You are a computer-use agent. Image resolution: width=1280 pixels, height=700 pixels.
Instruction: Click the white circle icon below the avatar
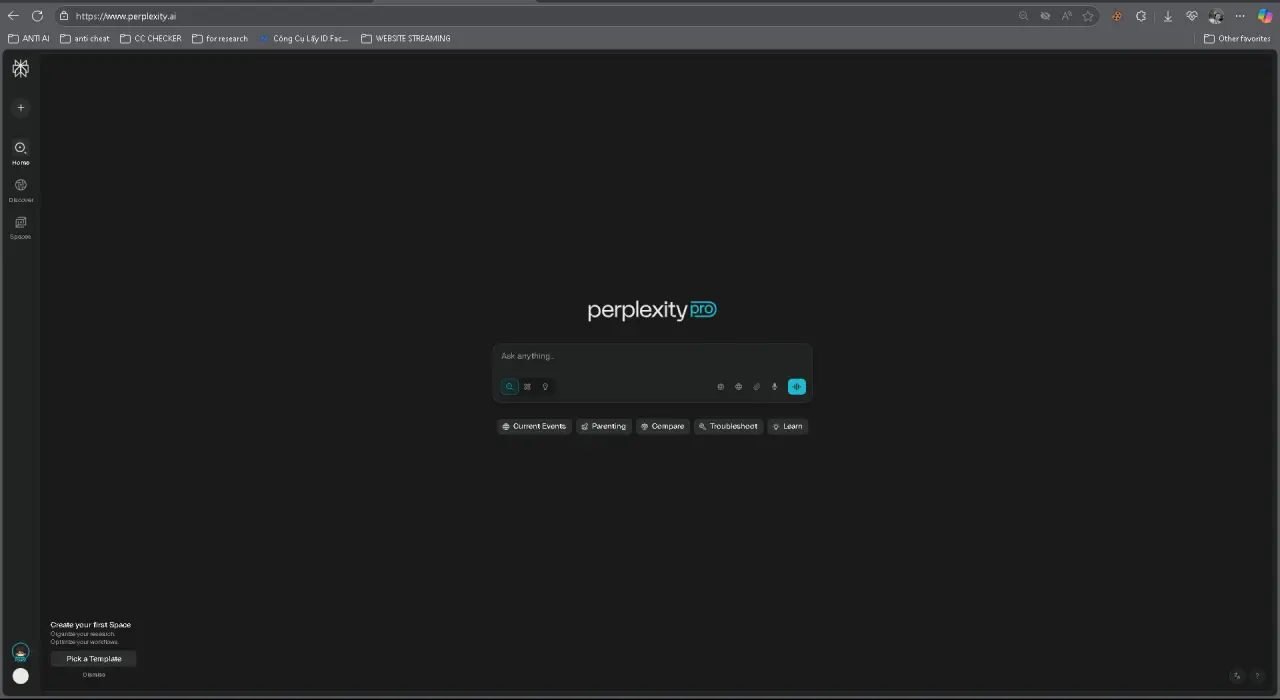click(x=20, y=676)
